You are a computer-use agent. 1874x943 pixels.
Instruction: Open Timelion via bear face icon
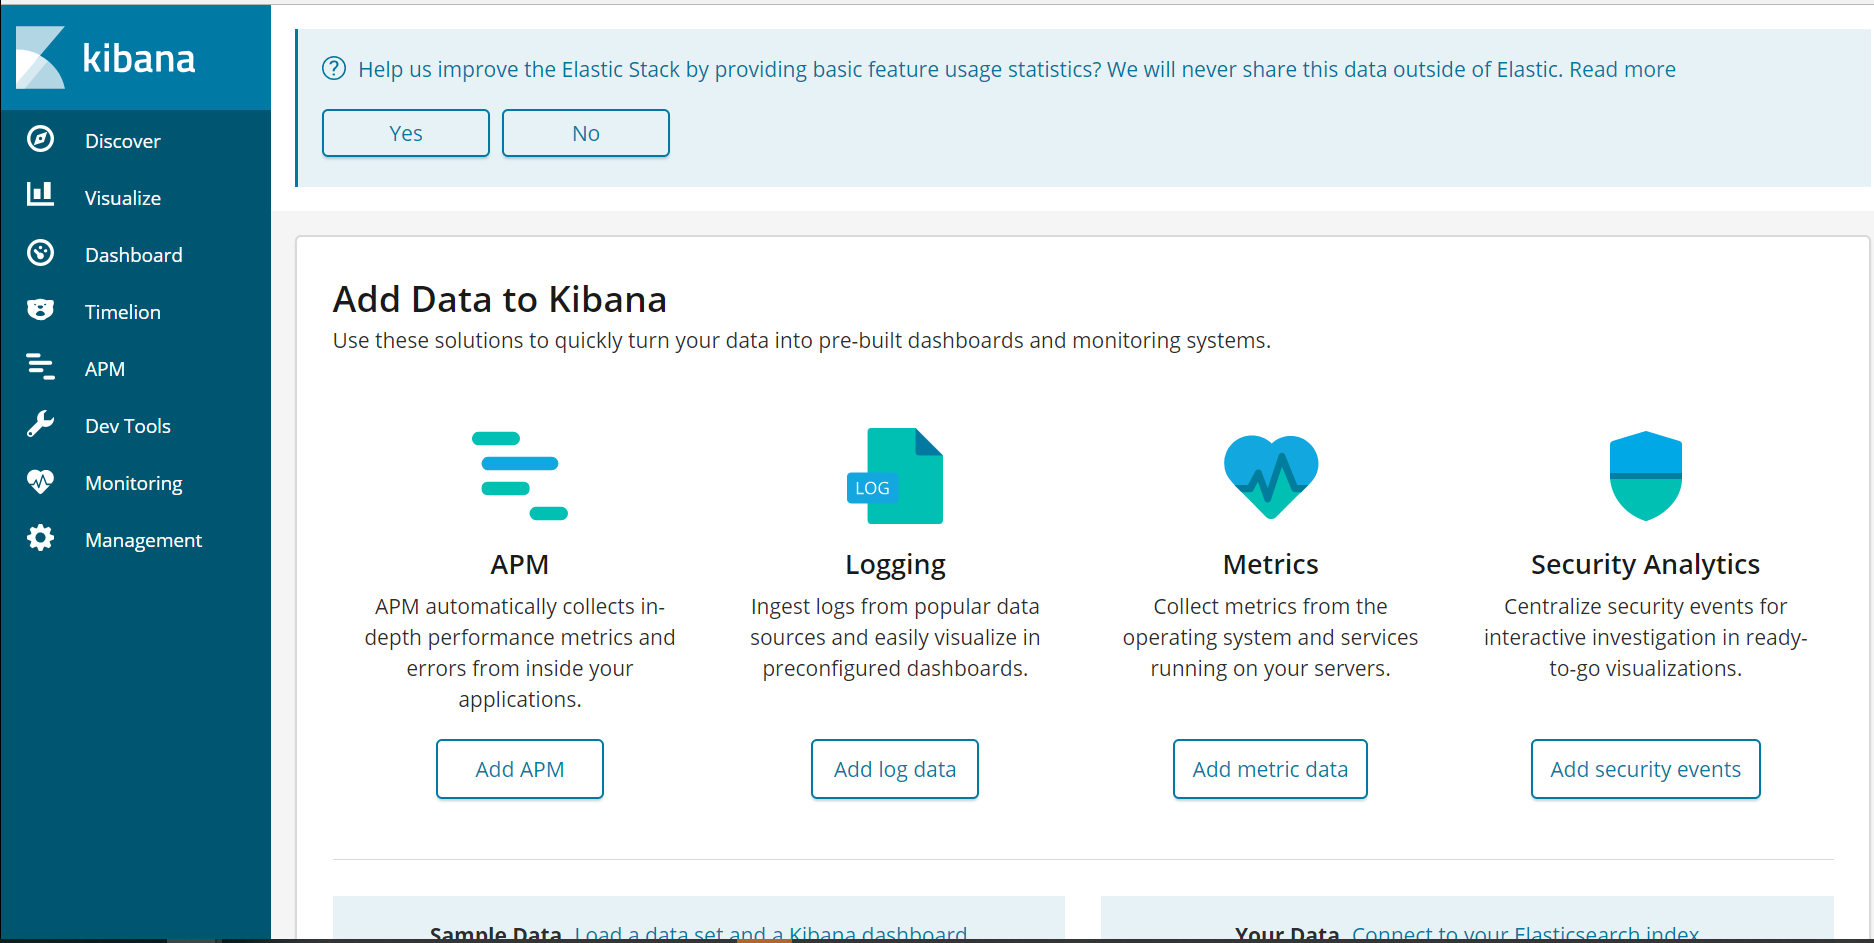point(41,310)
